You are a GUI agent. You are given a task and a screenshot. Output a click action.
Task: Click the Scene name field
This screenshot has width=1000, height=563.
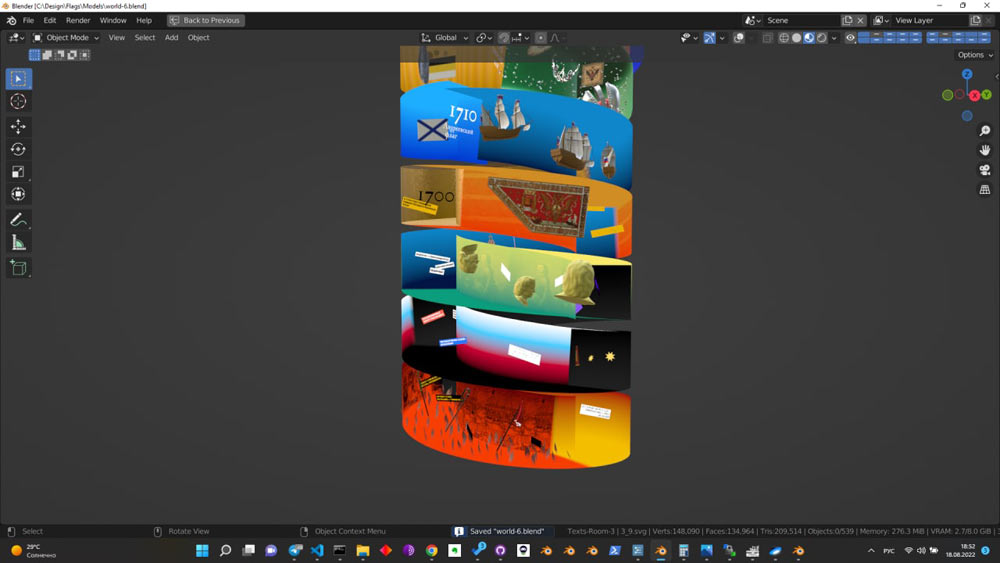[800, 20]
